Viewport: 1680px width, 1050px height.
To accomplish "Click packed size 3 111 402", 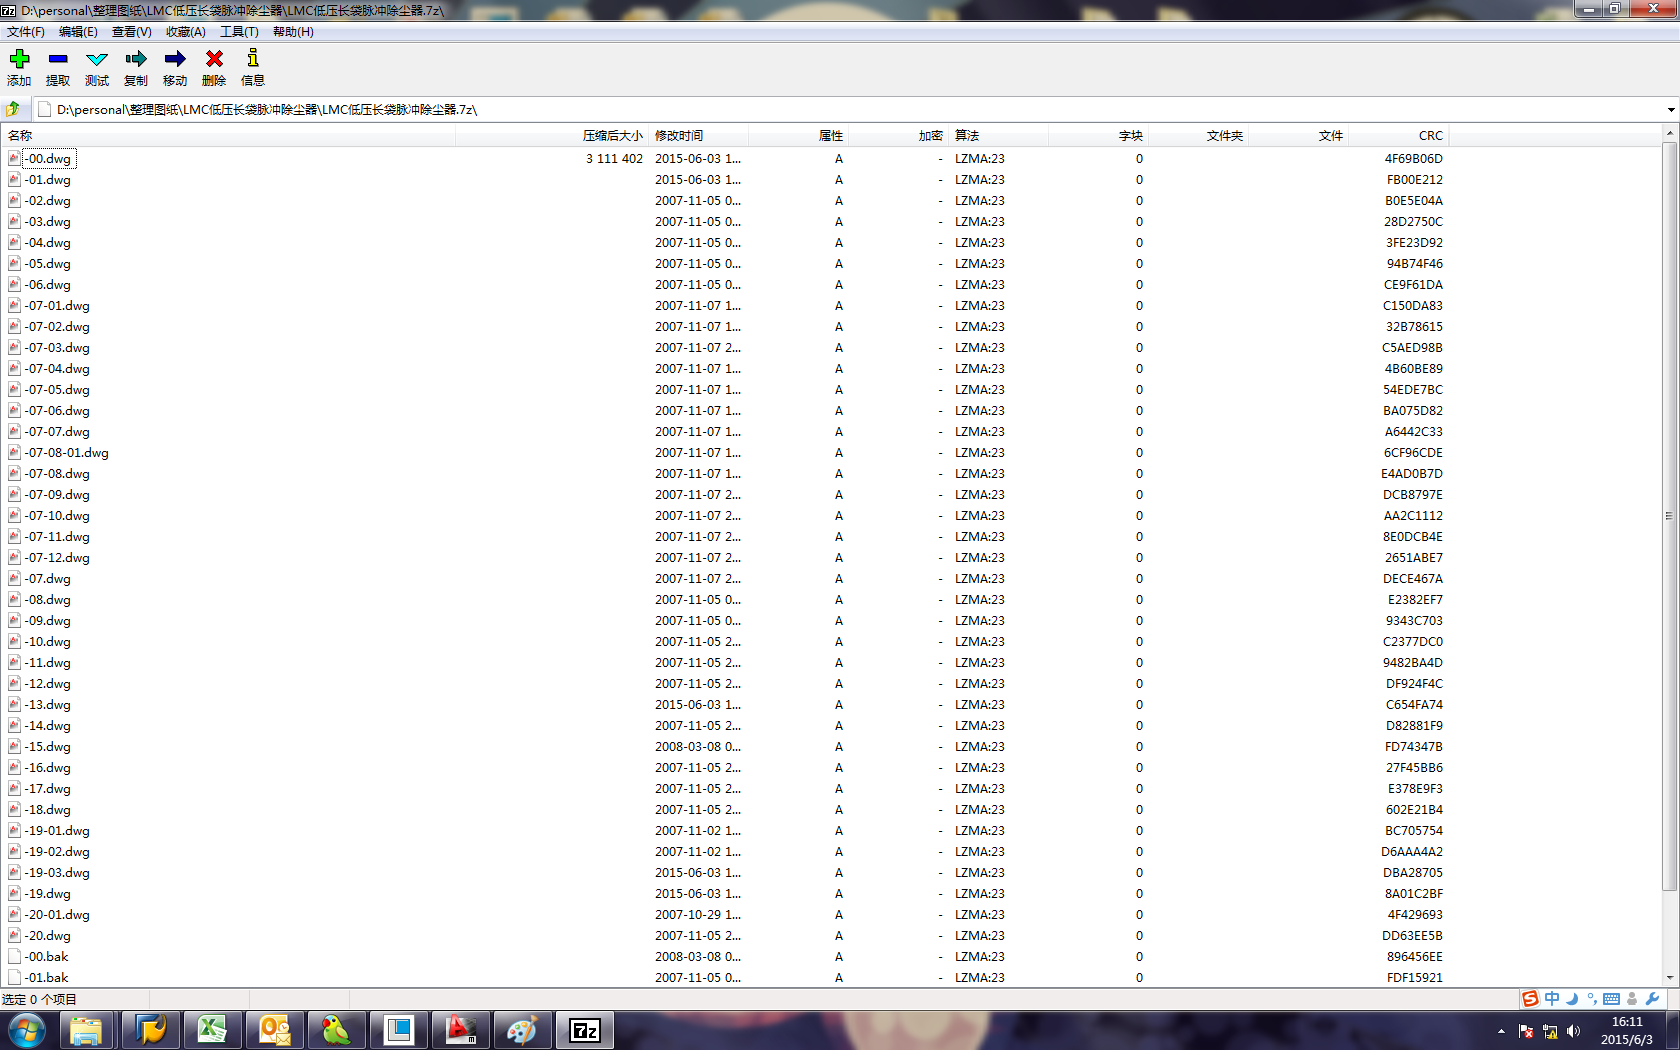I will click(x=614, y=159).
